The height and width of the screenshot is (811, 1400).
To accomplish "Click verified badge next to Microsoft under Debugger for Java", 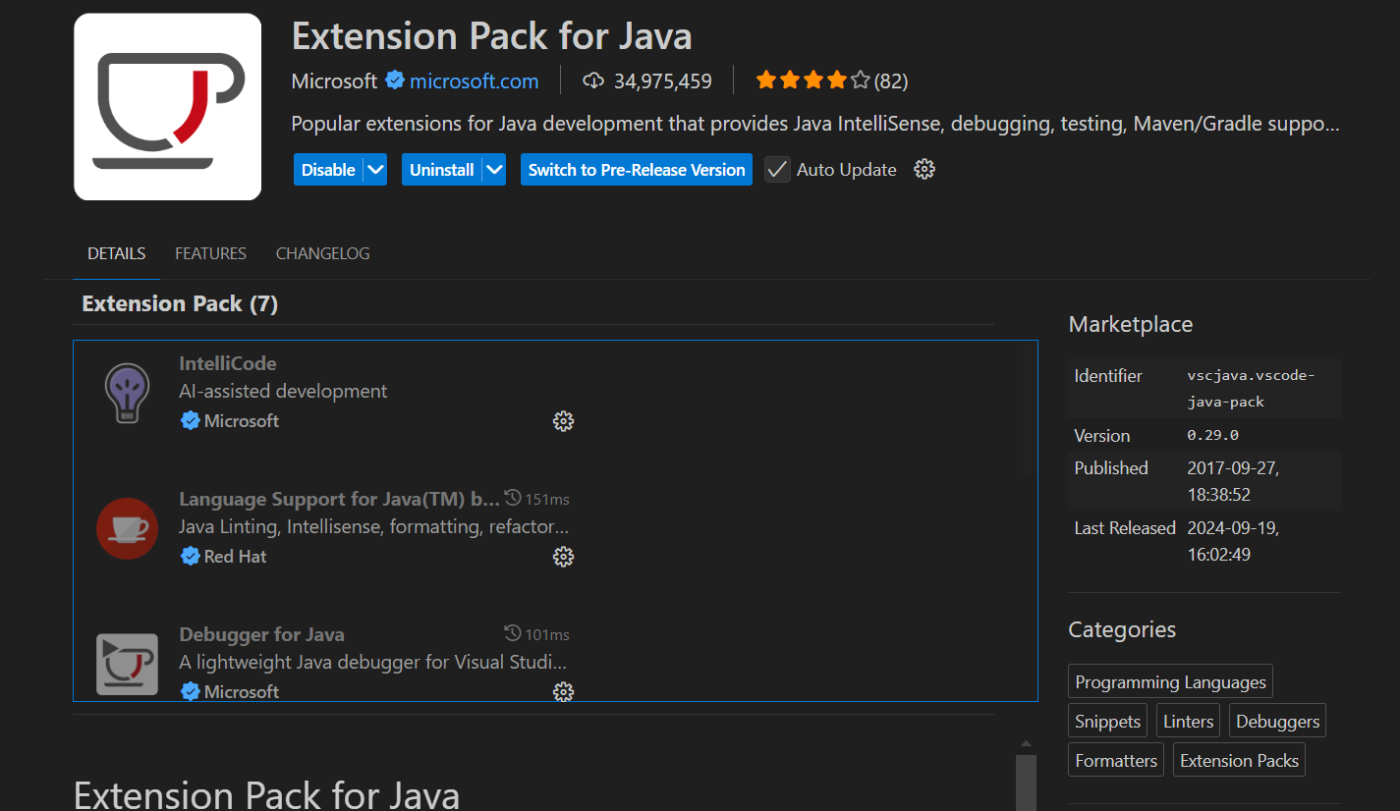I will (x=190, y=691).
